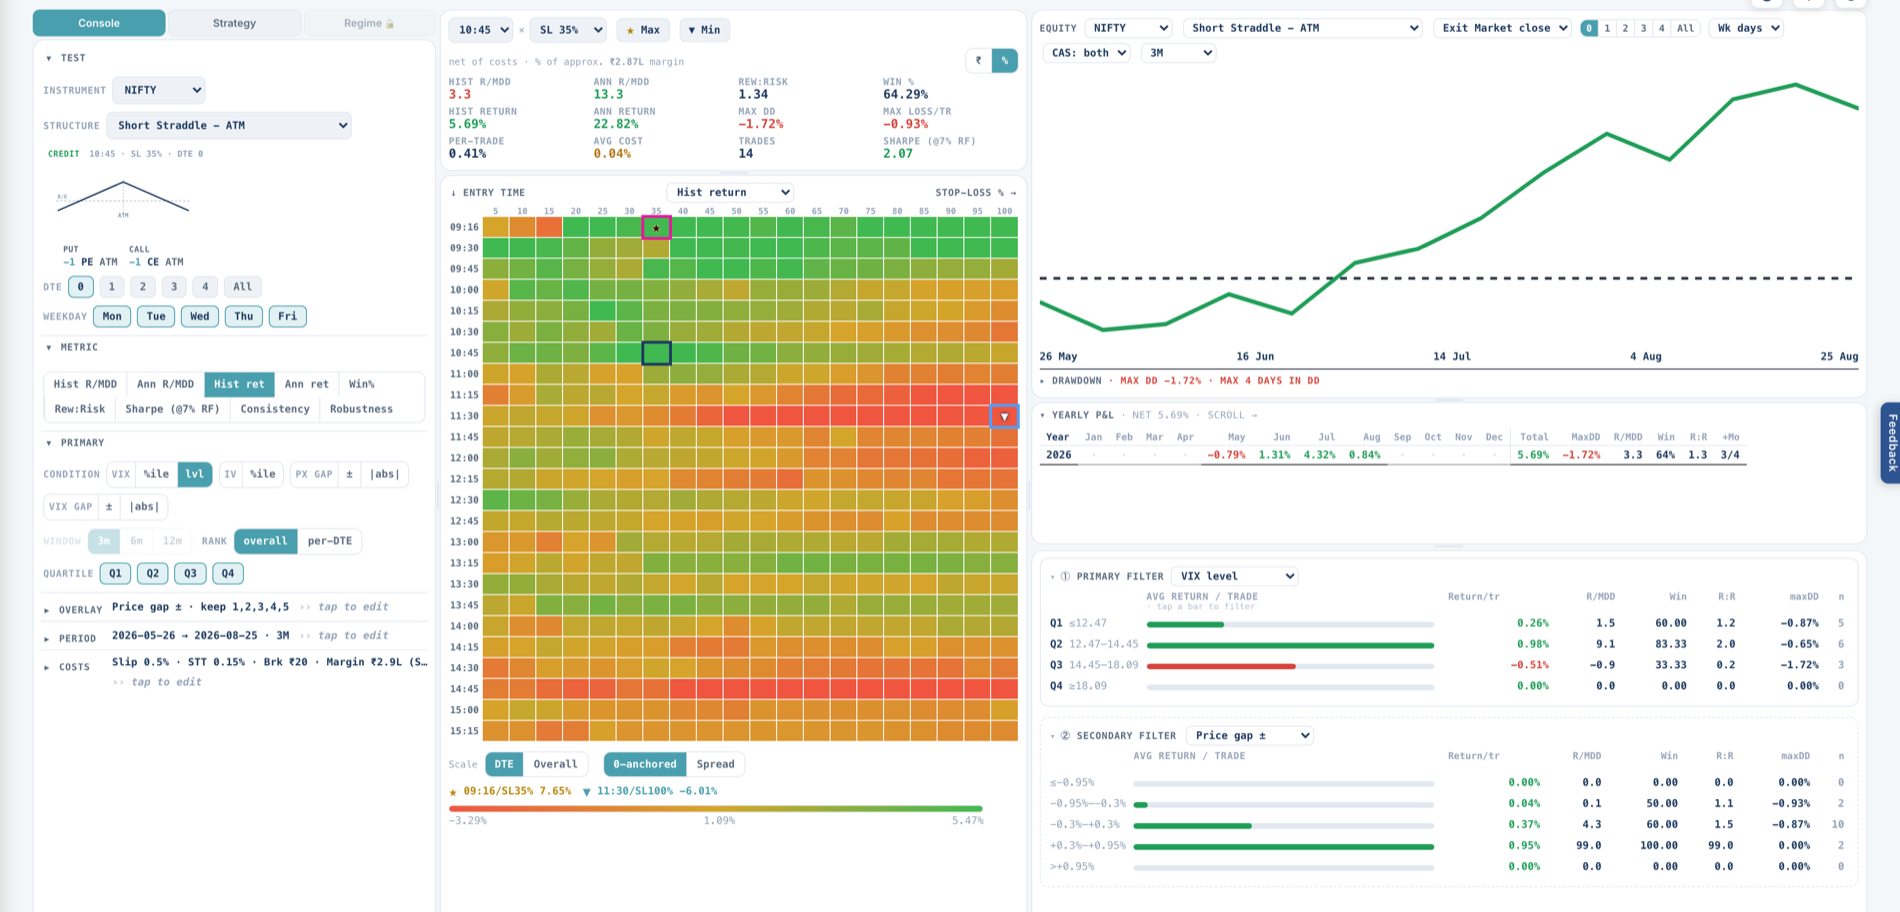Screen dimensions: 1900x912
Task: Toggle quartile Q4 chip
Action: pyautogui.click(x=228, y=574)
